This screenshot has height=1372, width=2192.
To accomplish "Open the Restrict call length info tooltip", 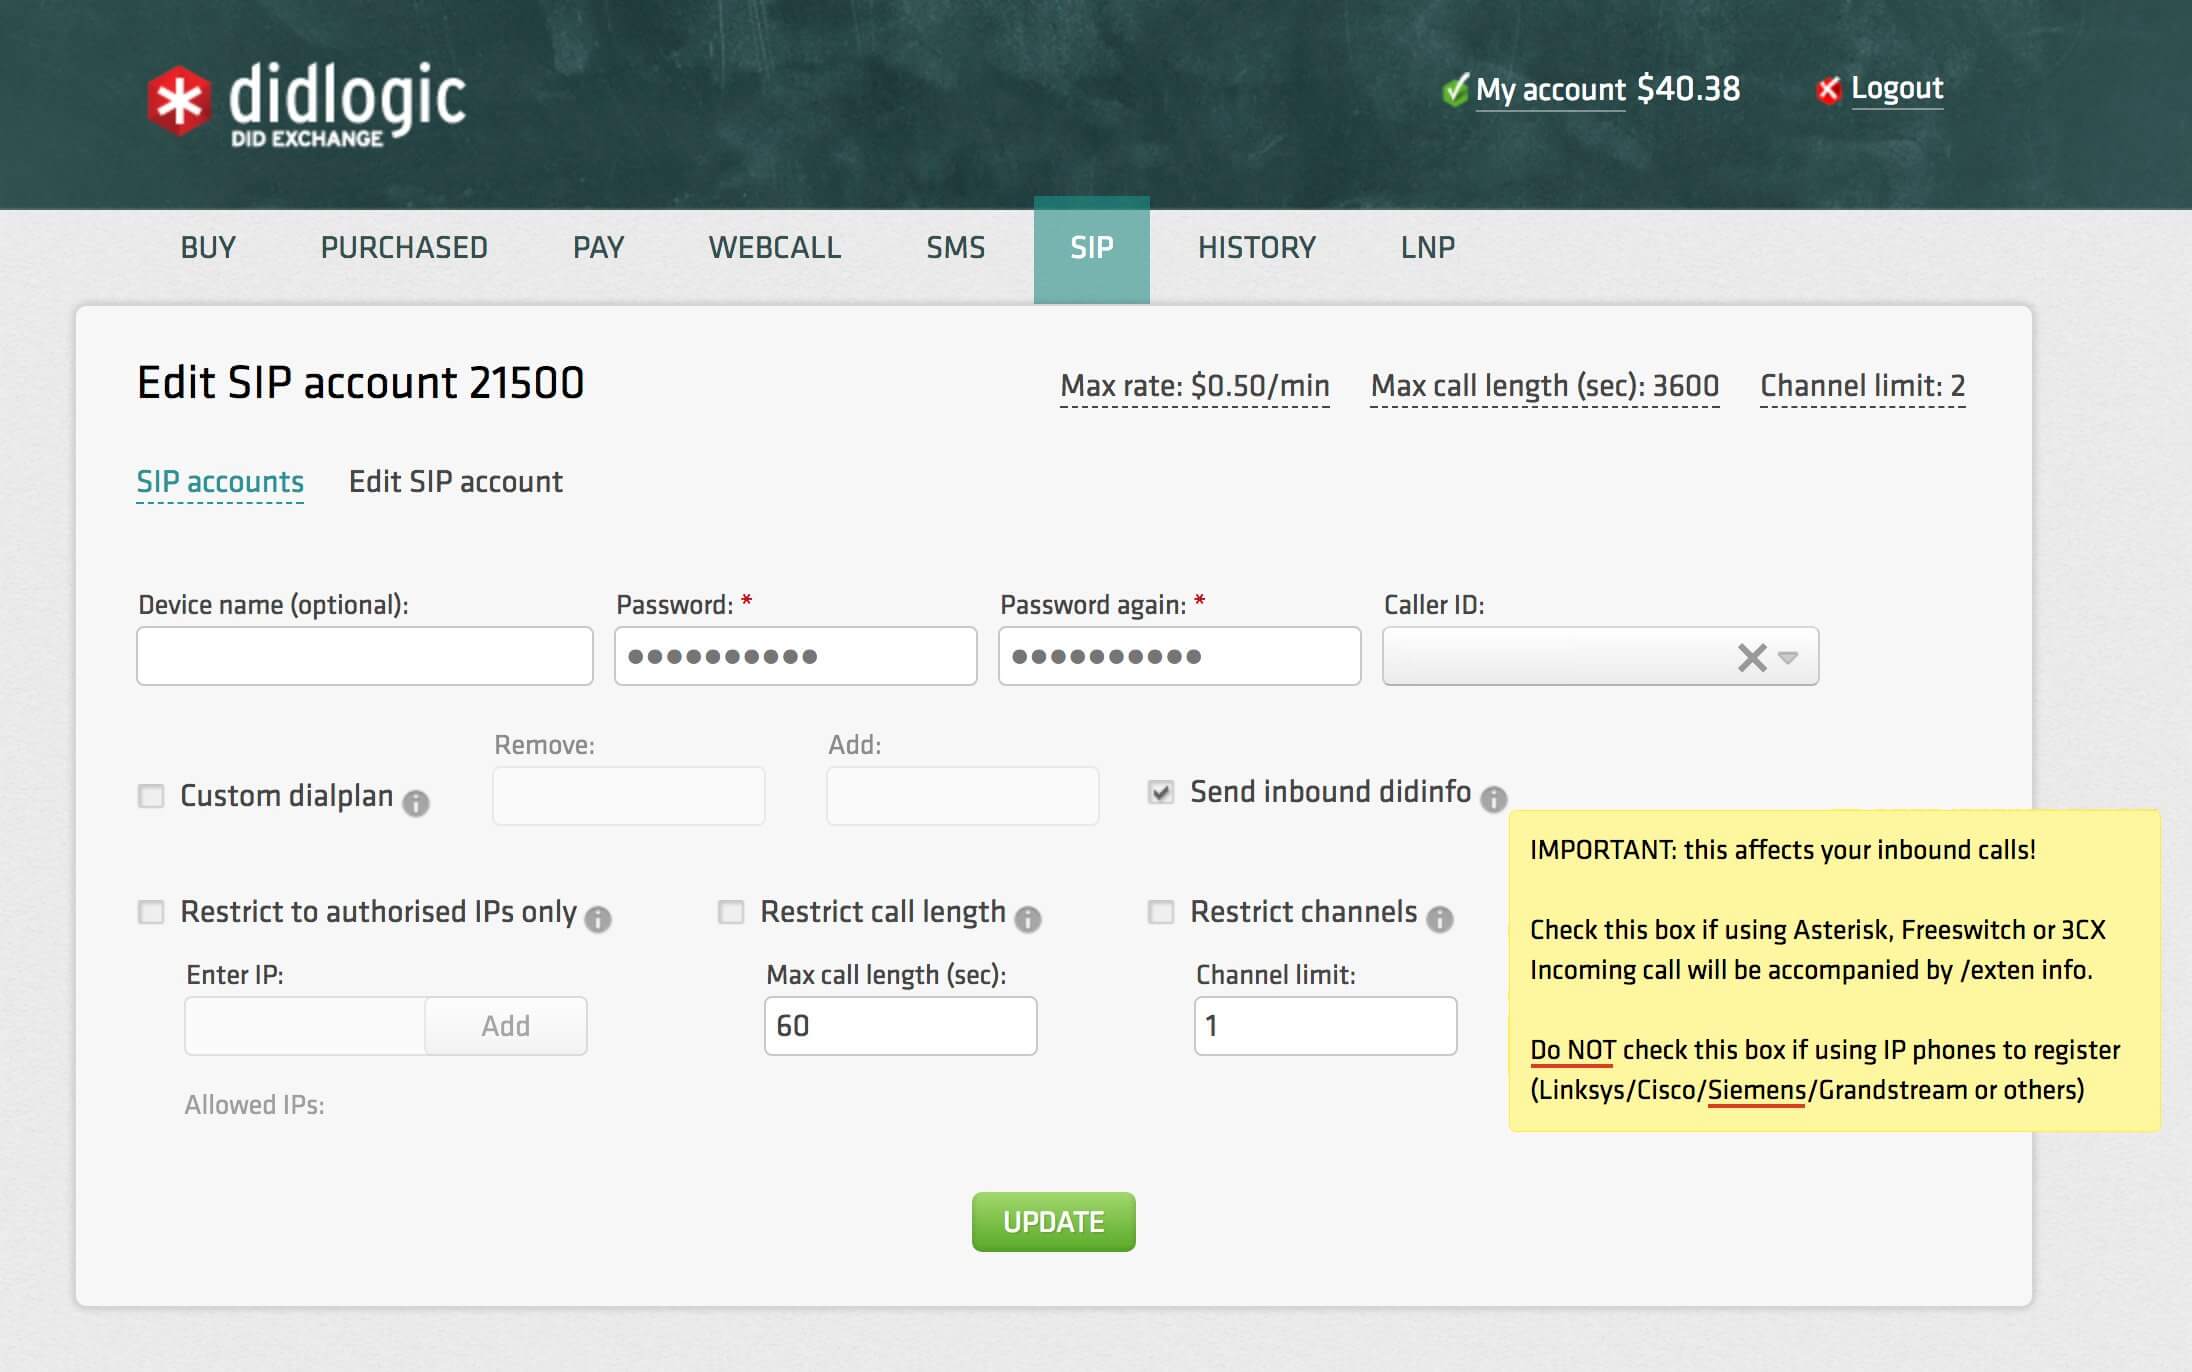I will tap(1027, 918).
